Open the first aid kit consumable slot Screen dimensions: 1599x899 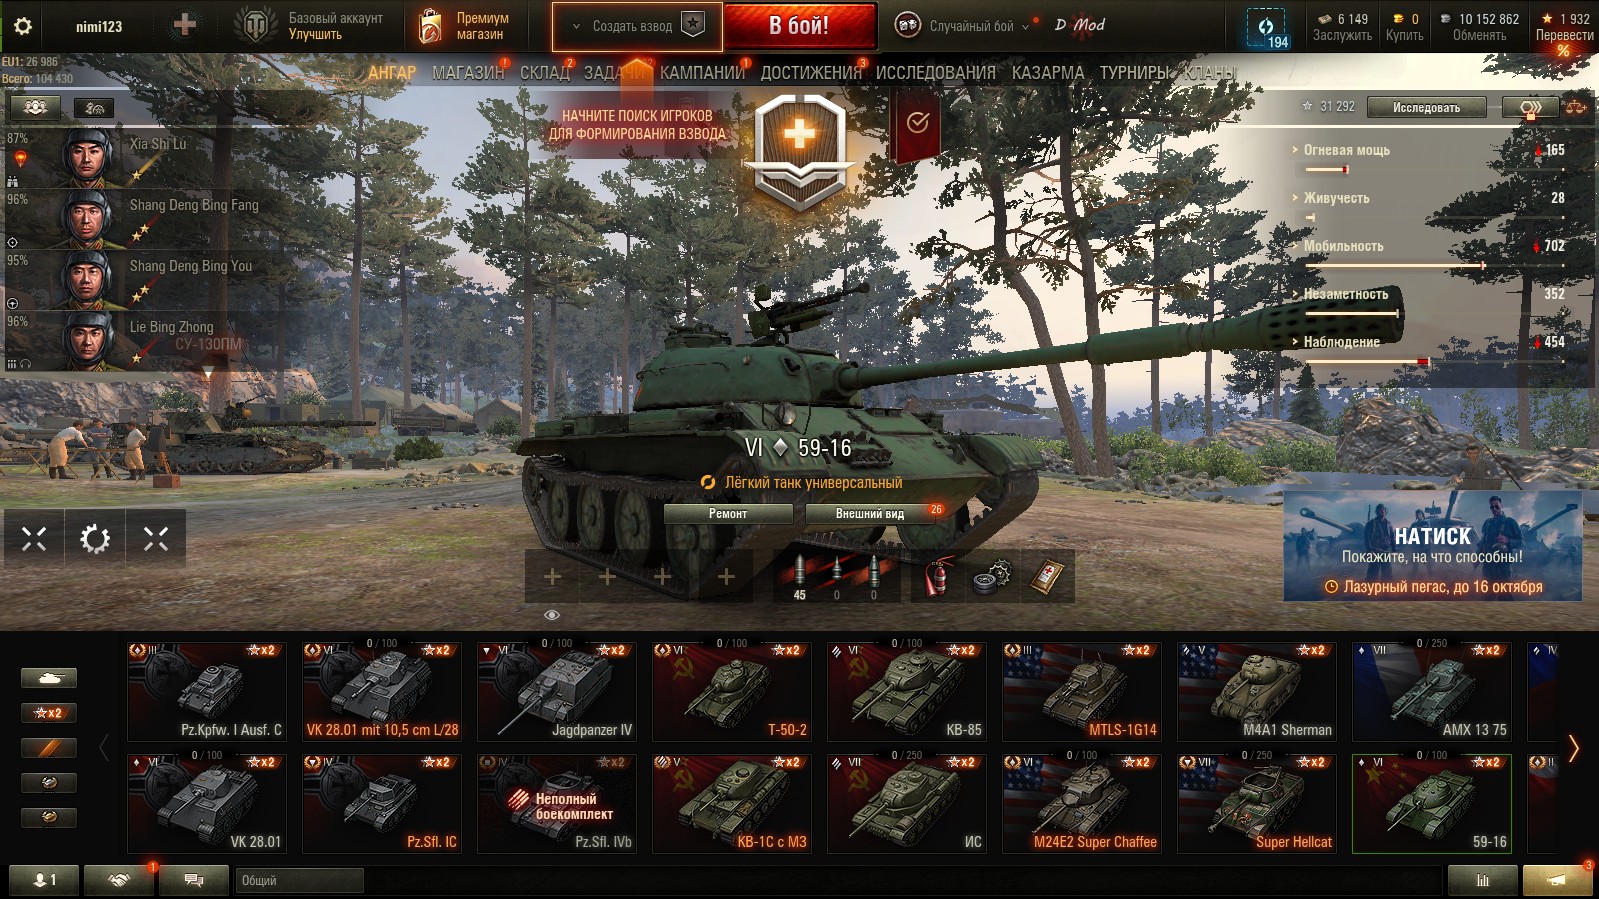pyautogui.click(x=1047, y=576)
